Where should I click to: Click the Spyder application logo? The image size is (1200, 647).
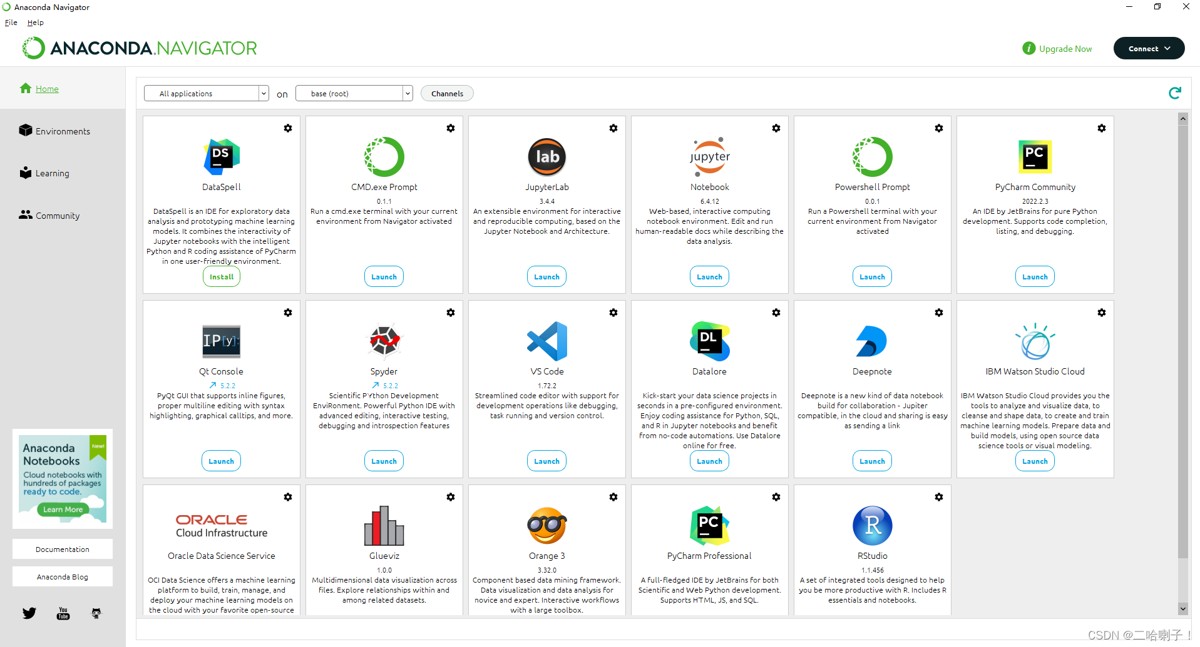(x=384, y=341)
